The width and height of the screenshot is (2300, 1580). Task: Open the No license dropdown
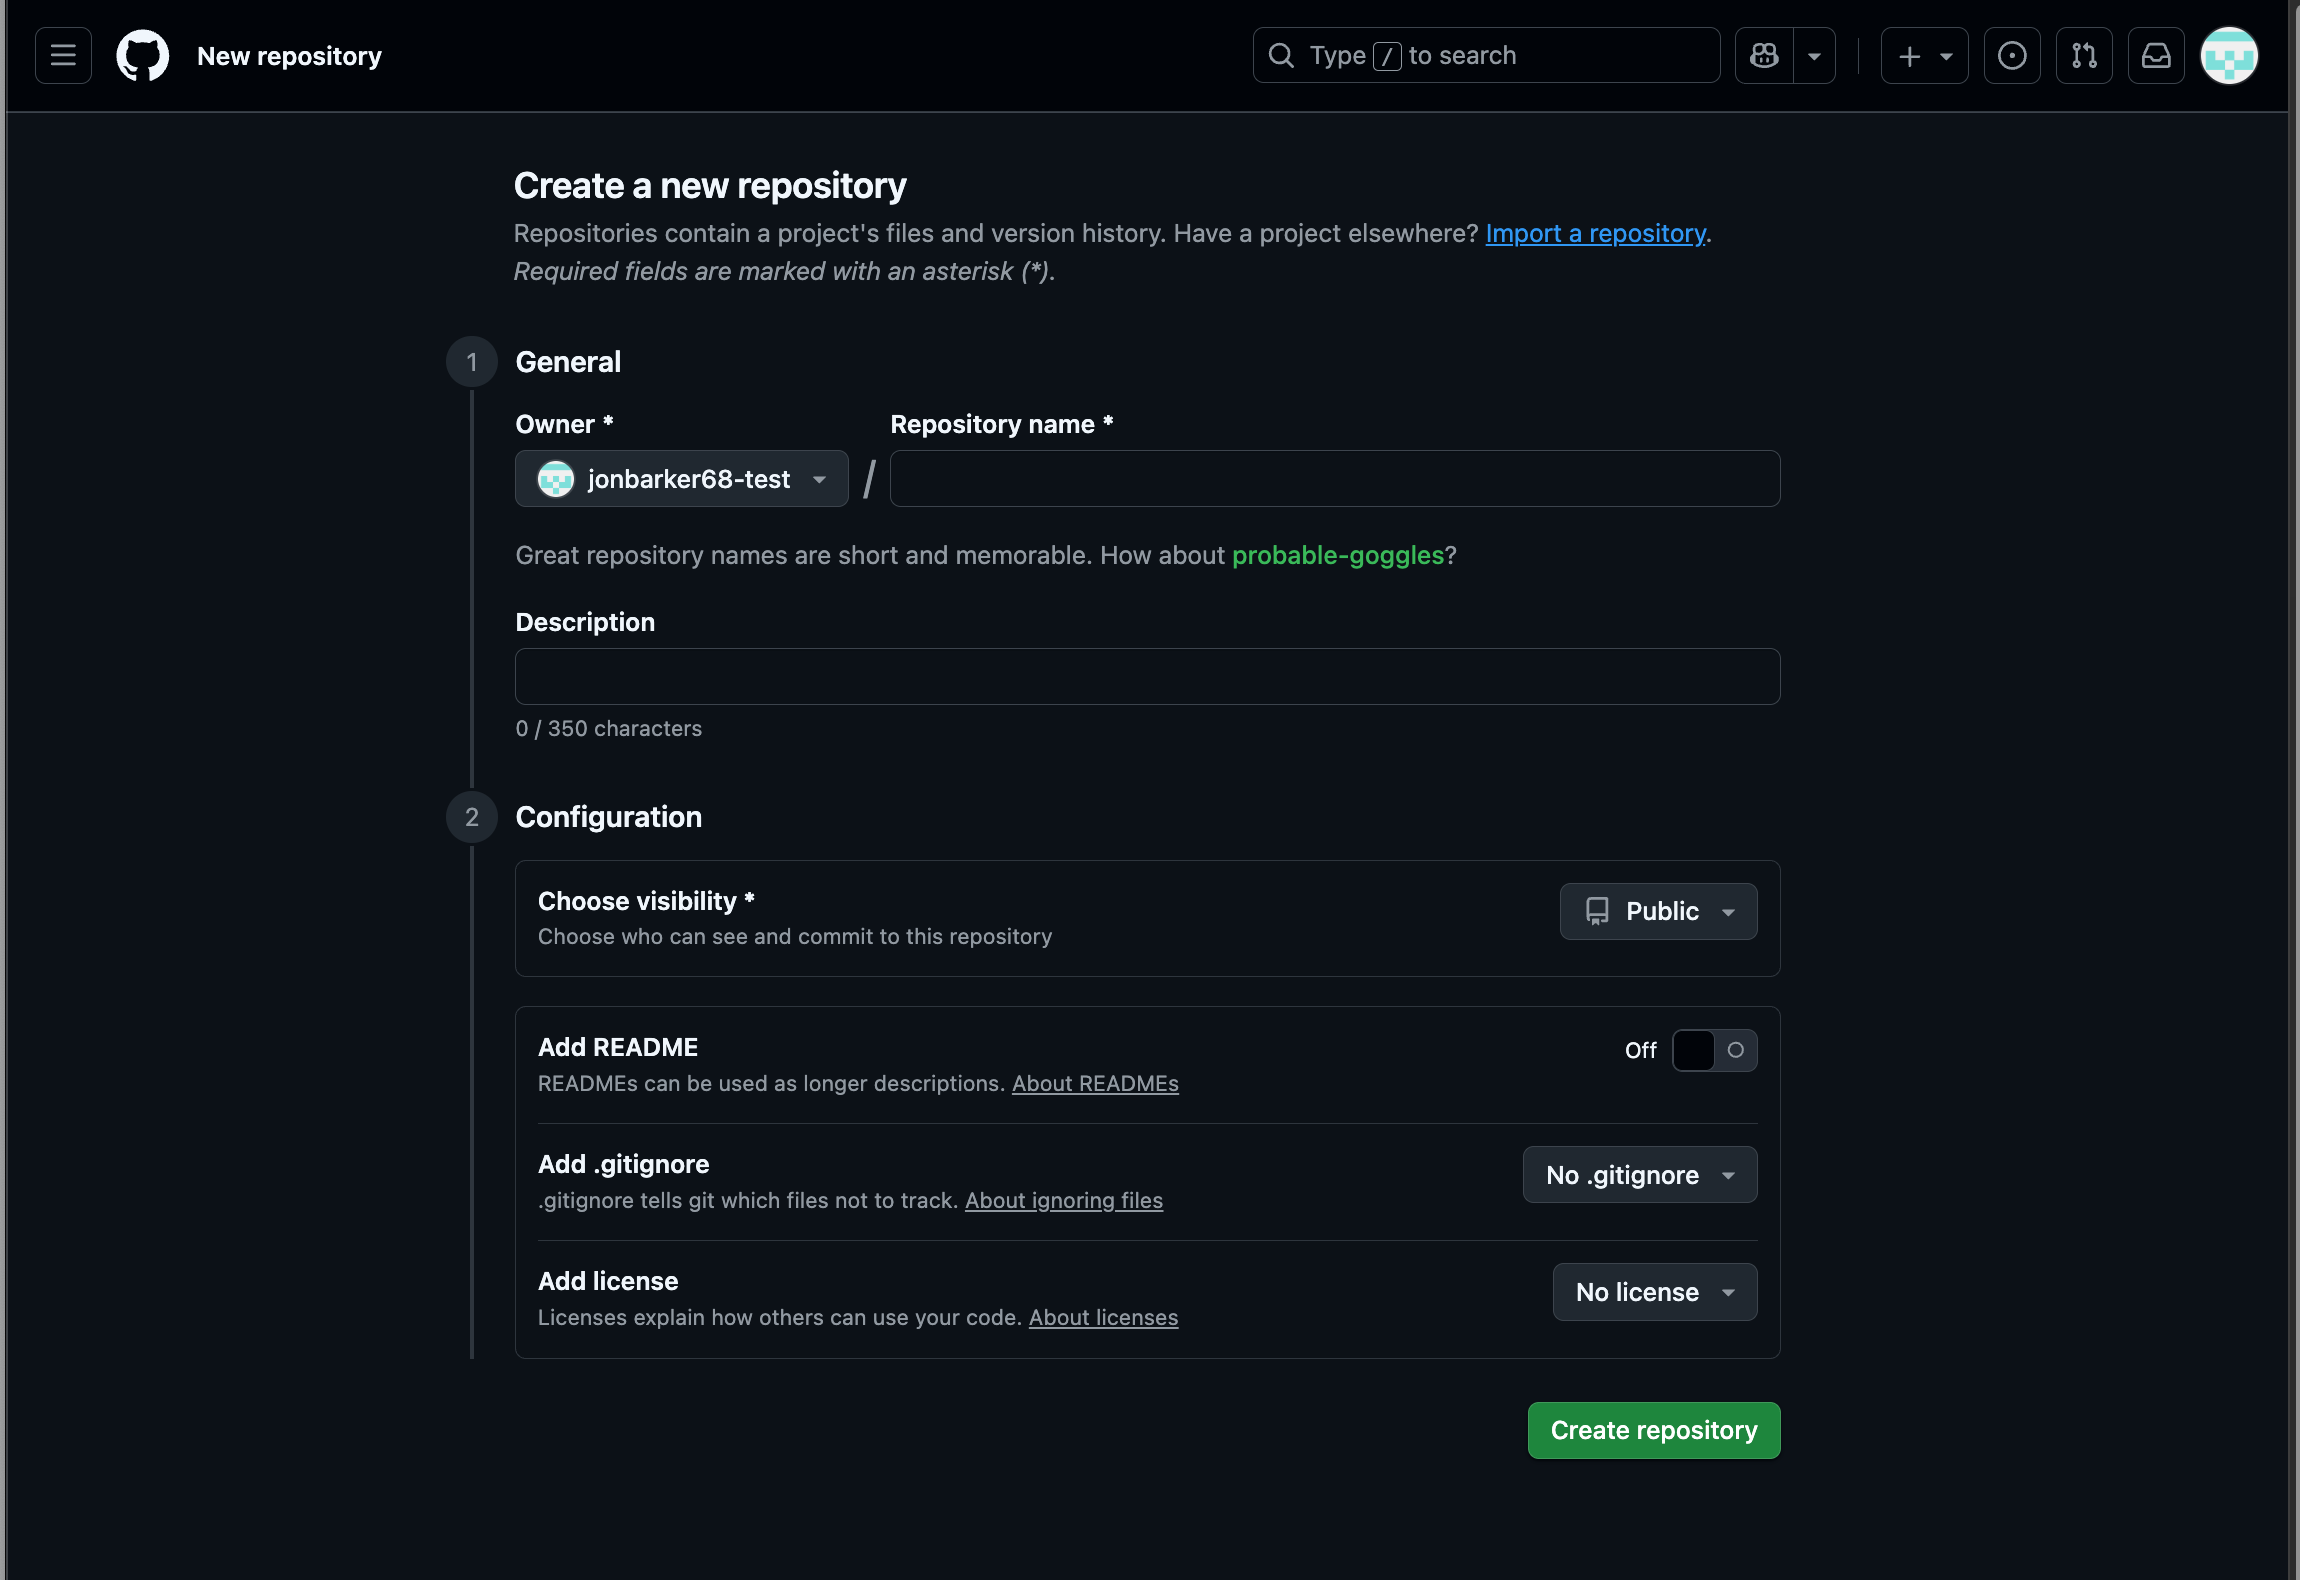(x=1654, y=1292)
